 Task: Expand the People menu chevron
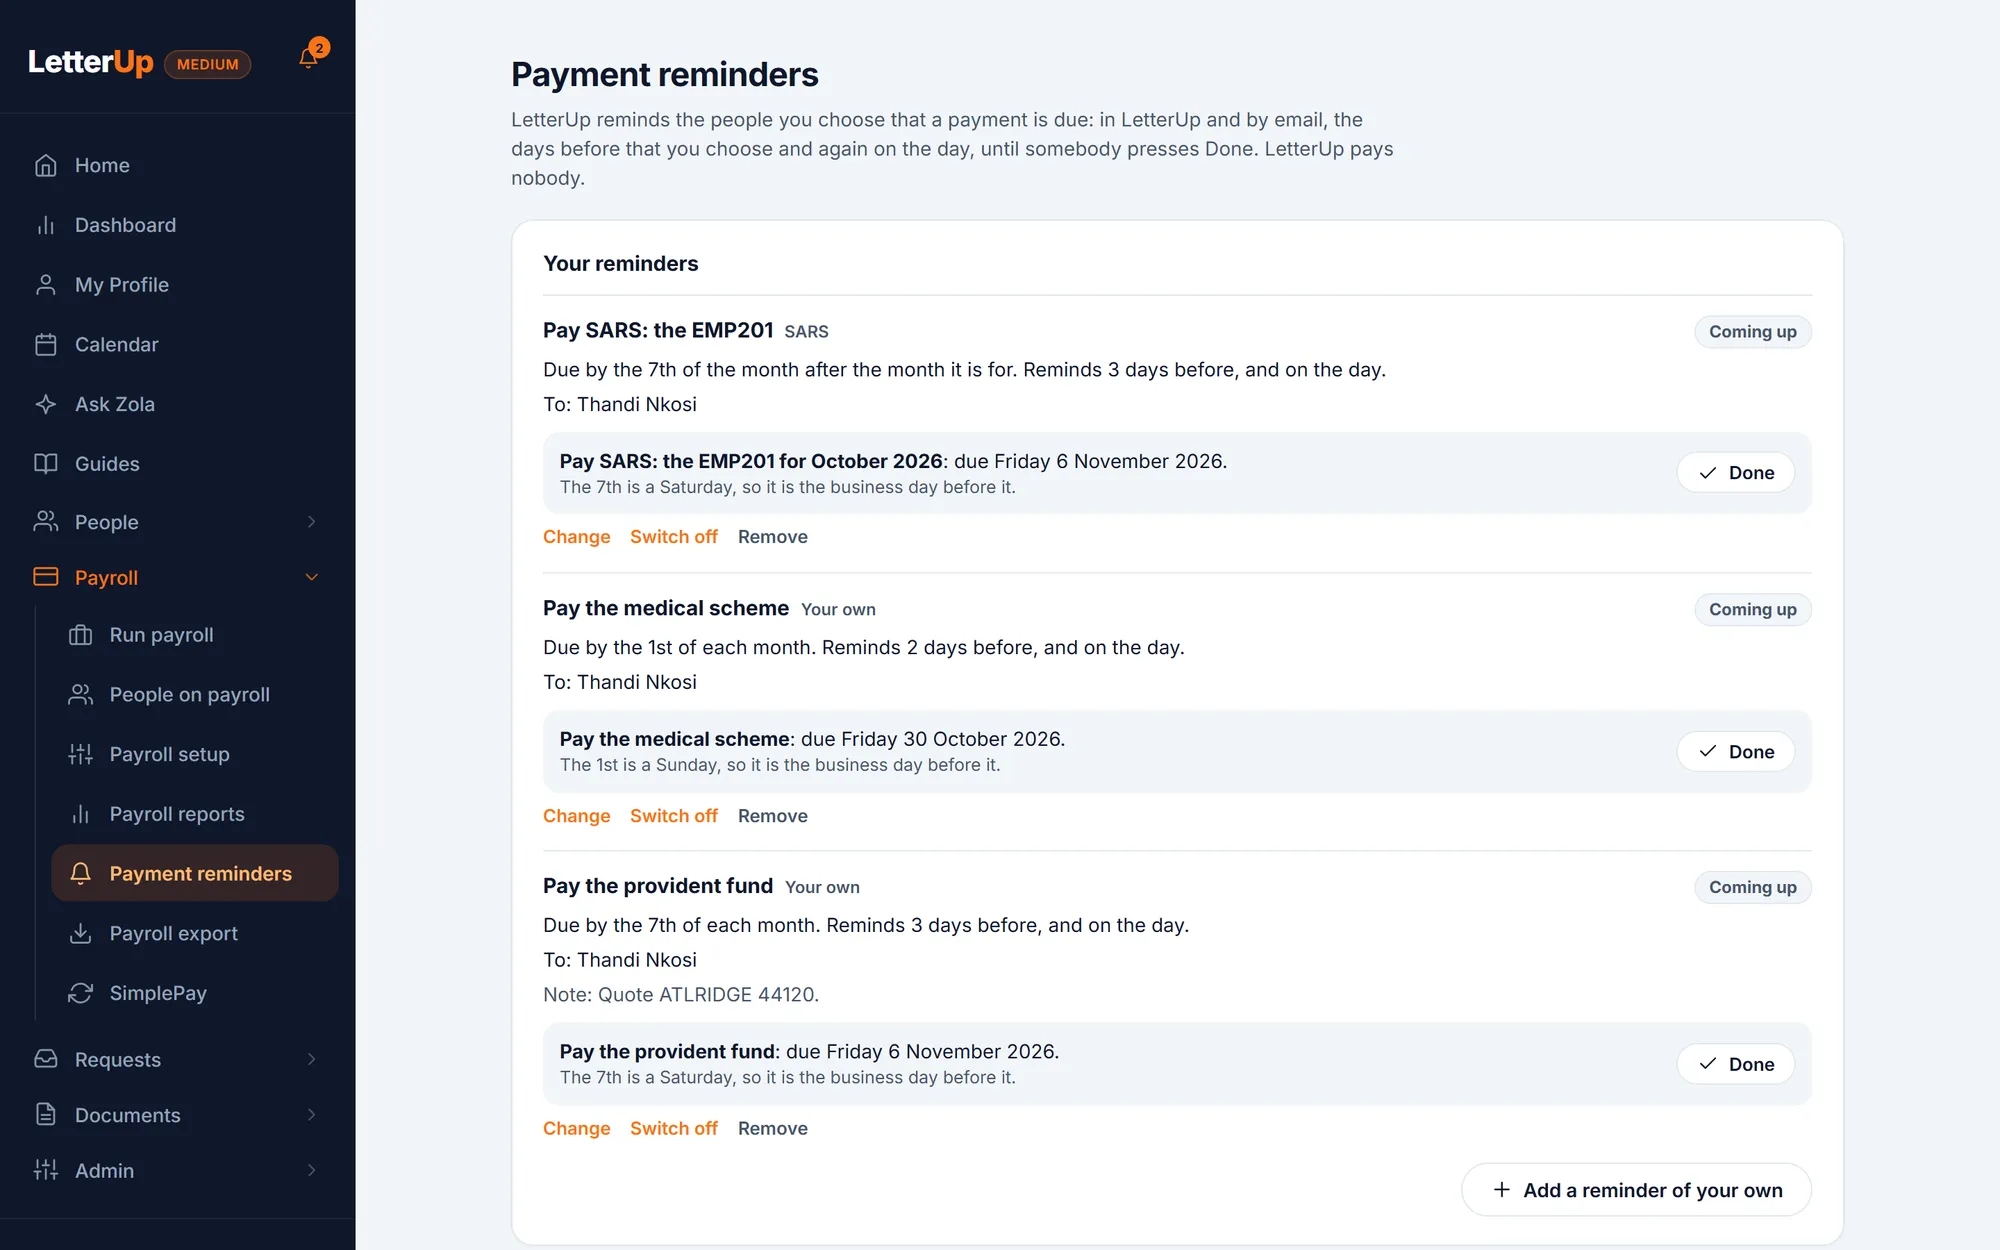(x=312, y=522)
